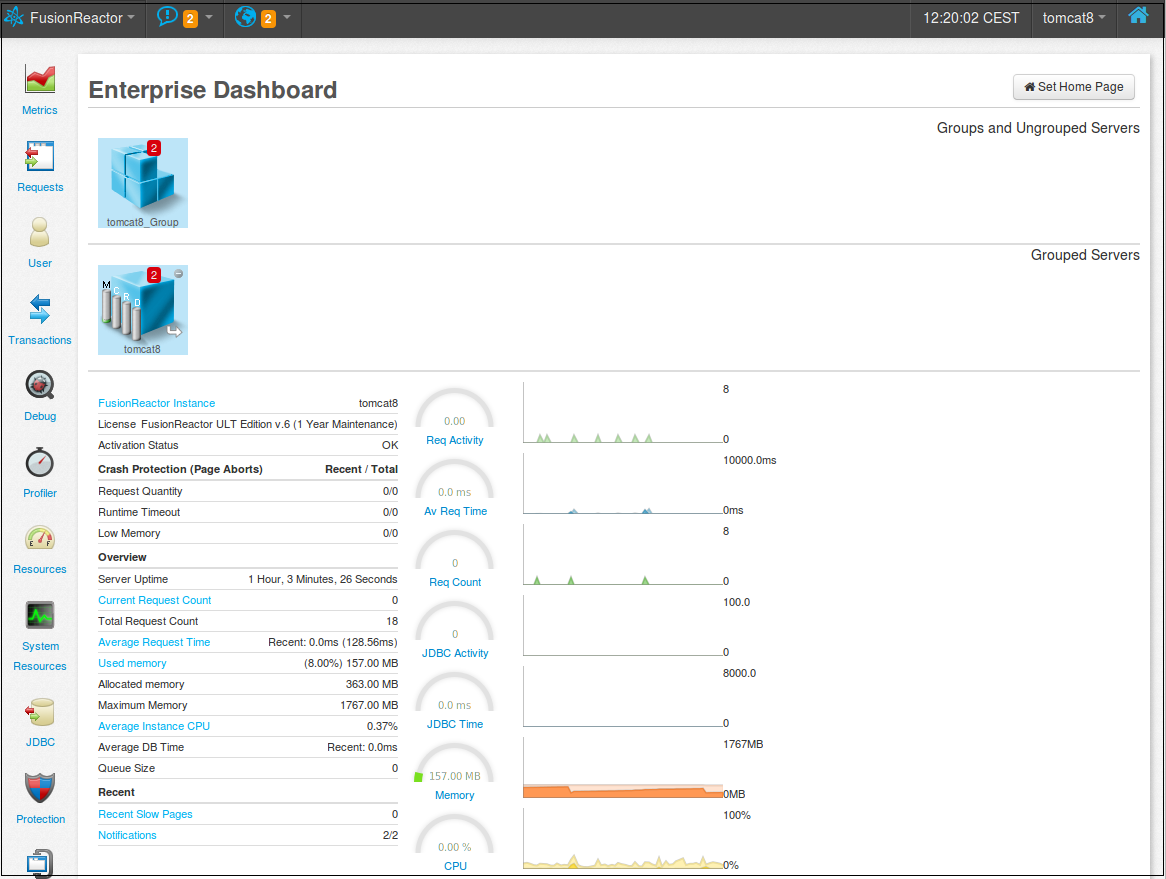Viewport: 1166px width, 879px height.
Task: Click the Metrics sidebar label
Action: click(39, 110)
